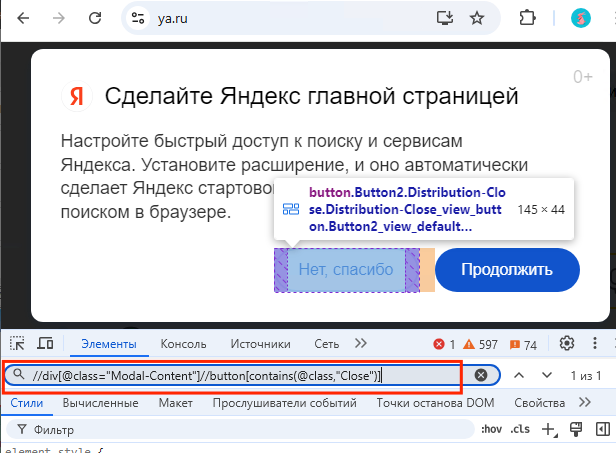Activate the element inspector picker in DevTools
616x453 pixels.
[18, 343]
